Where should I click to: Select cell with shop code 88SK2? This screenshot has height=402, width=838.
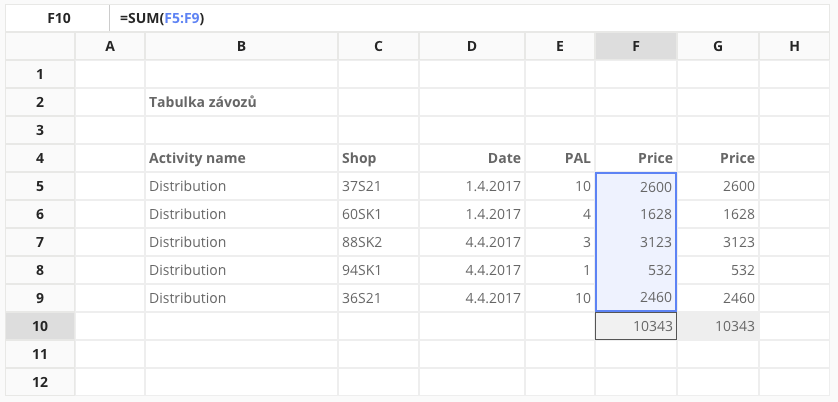378,242
